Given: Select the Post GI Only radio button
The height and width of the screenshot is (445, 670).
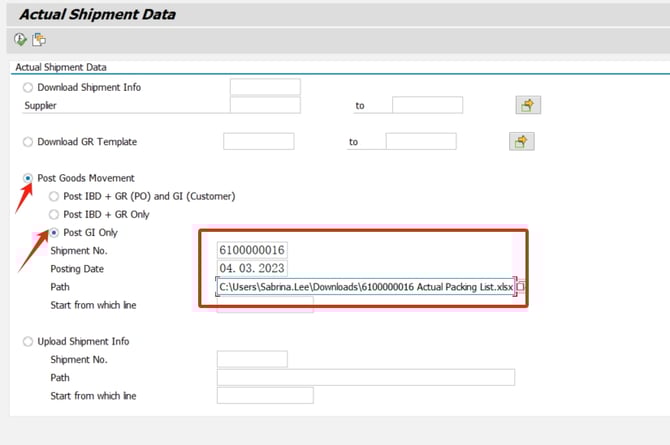Looking at the screenshot, I should 54,232.
